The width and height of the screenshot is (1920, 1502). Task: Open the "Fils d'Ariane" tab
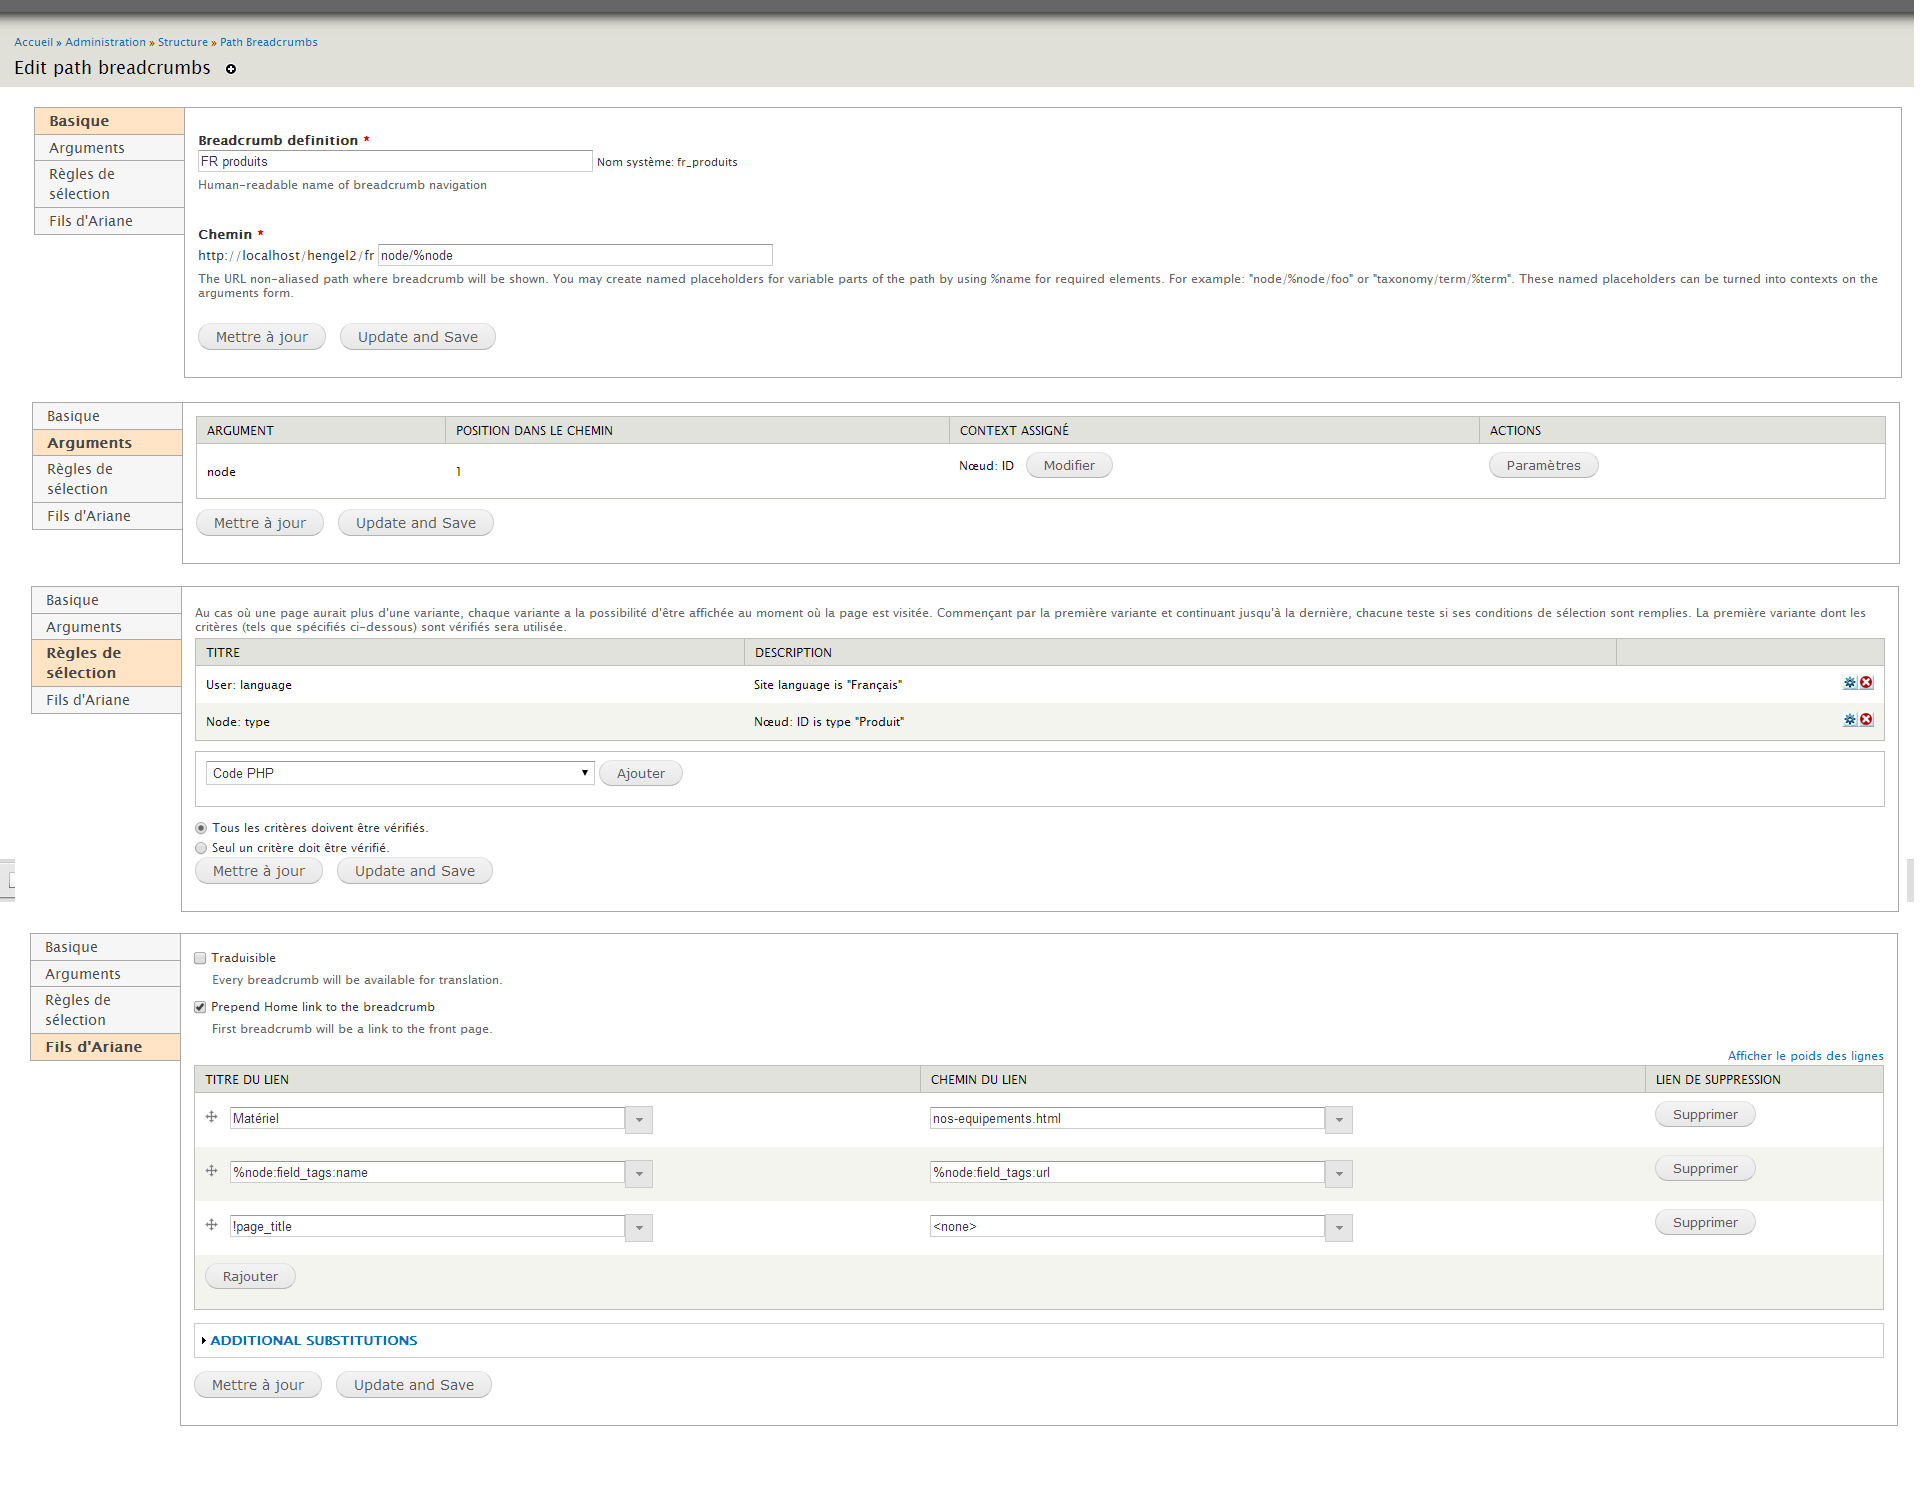coord(92,220)
